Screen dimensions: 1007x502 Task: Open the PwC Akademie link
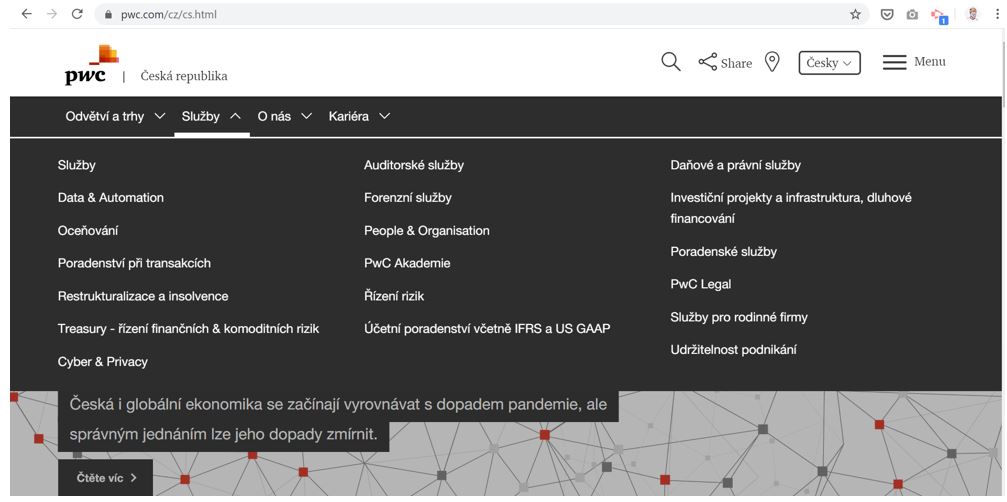point(407,263)
